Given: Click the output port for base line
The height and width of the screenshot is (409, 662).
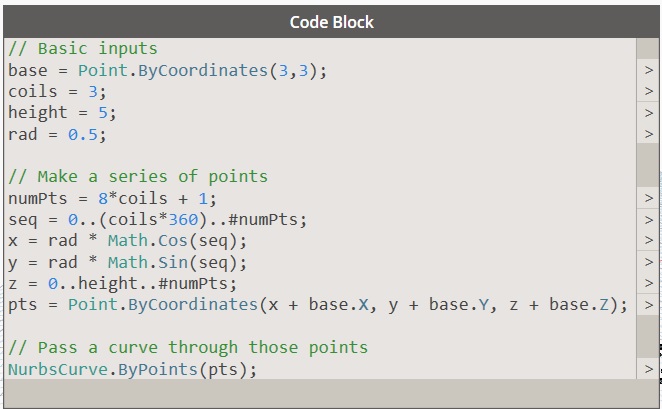Looking at the screenshot, I should click(648, 70).
